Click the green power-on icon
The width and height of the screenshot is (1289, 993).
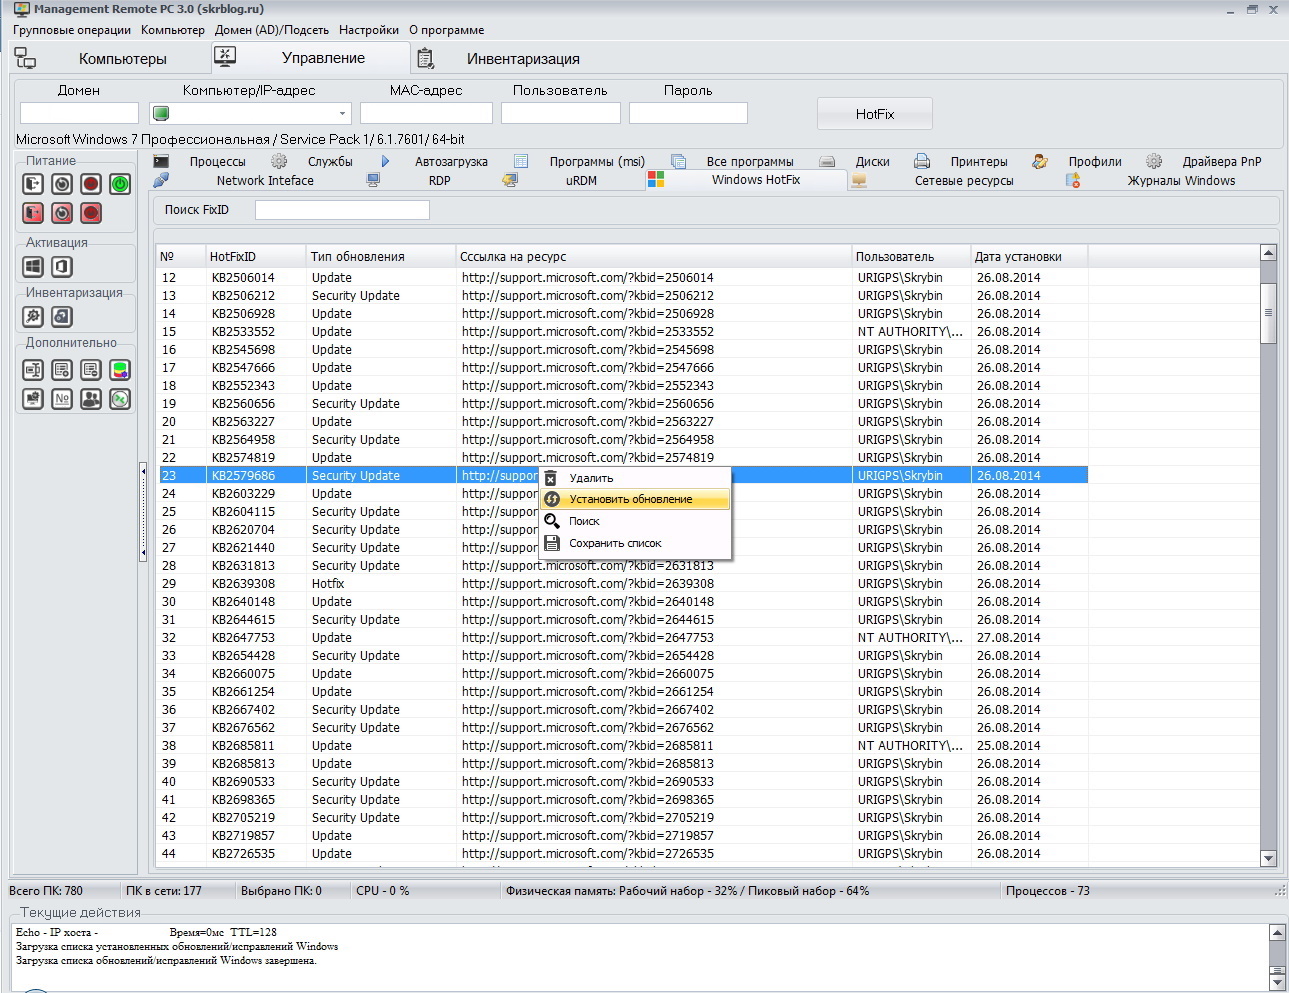pyautogui.click(x=120, y=184)
